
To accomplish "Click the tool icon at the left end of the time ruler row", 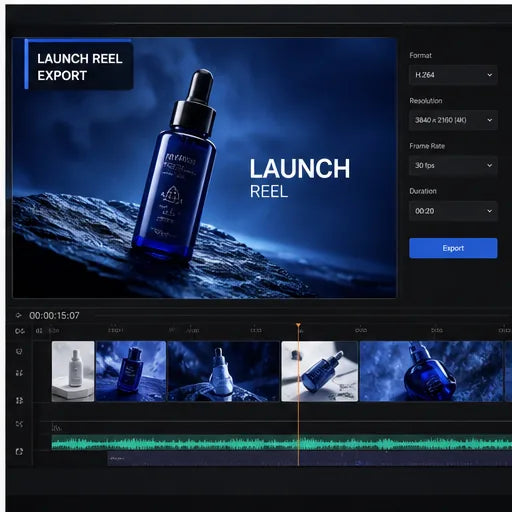I will point(20,331).
